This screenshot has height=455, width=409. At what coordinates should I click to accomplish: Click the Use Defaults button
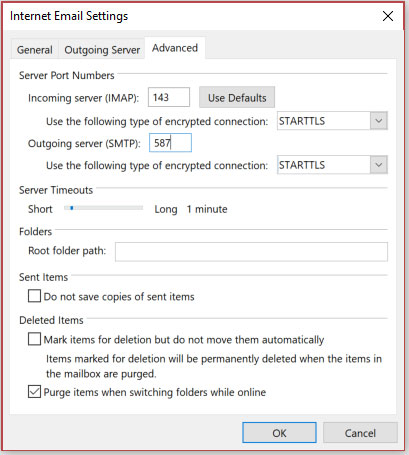[x=237, y=97]
